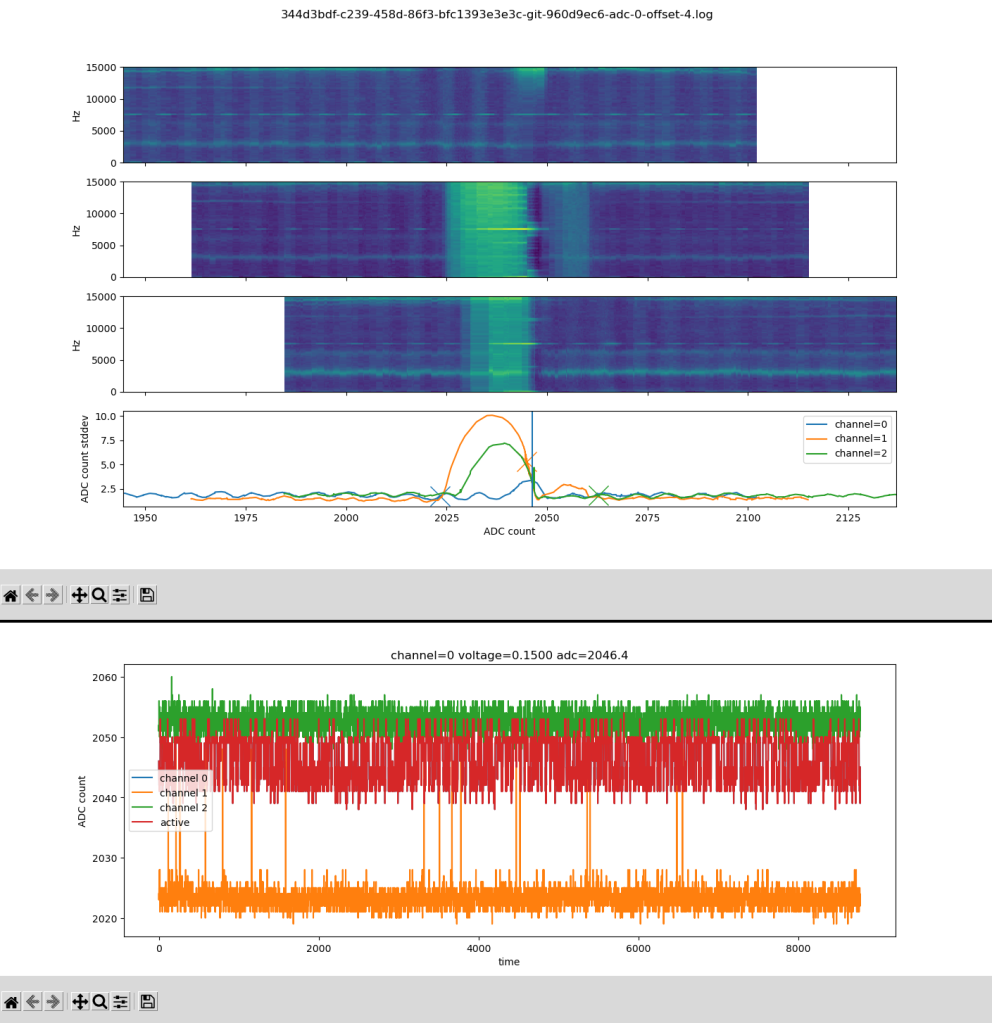Click the peak of the orange channel=1 curve
Viewport: 992px width, 1023px height.
490,415
